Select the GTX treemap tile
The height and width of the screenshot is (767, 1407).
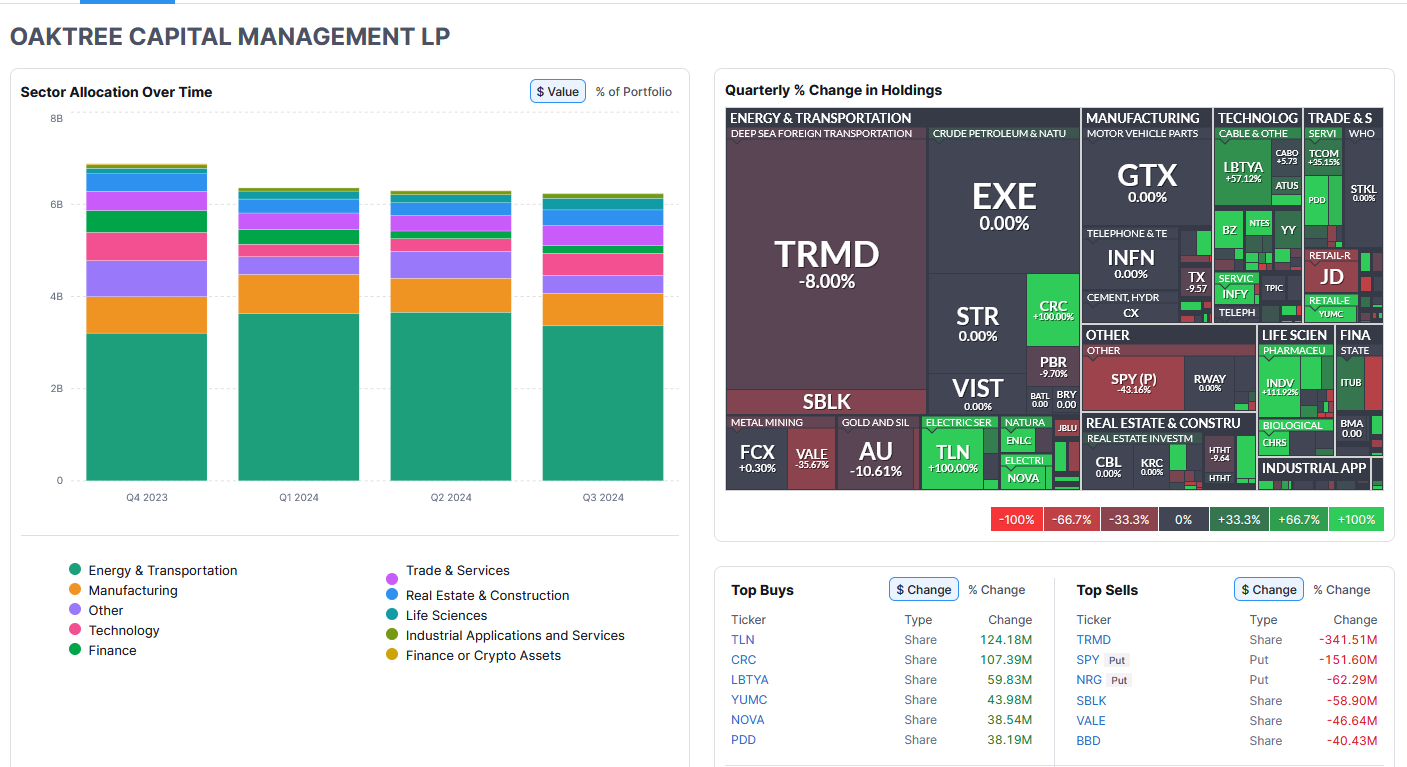1147,183
